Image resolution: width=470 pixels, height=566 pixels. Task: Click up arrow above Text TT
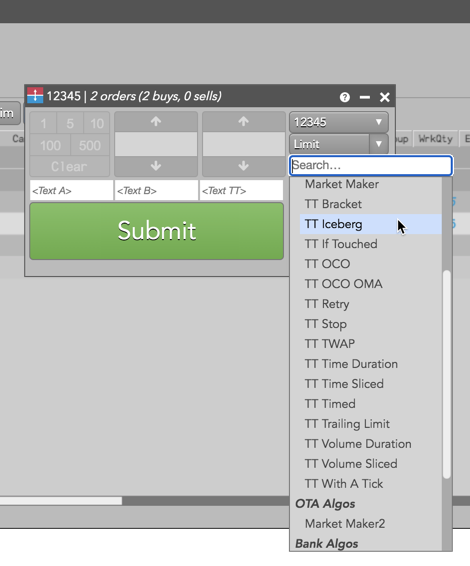(x=243, y=122)
